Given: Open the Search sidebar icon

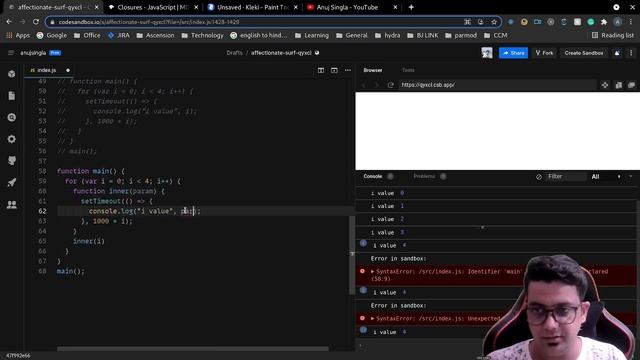Looking at the screenshot, I should [x=11, y=118].
